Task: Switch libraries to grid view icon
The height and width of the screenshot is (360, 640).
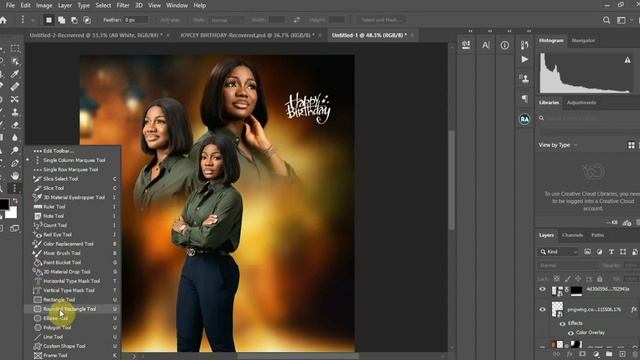Action: tap(631, 145)
